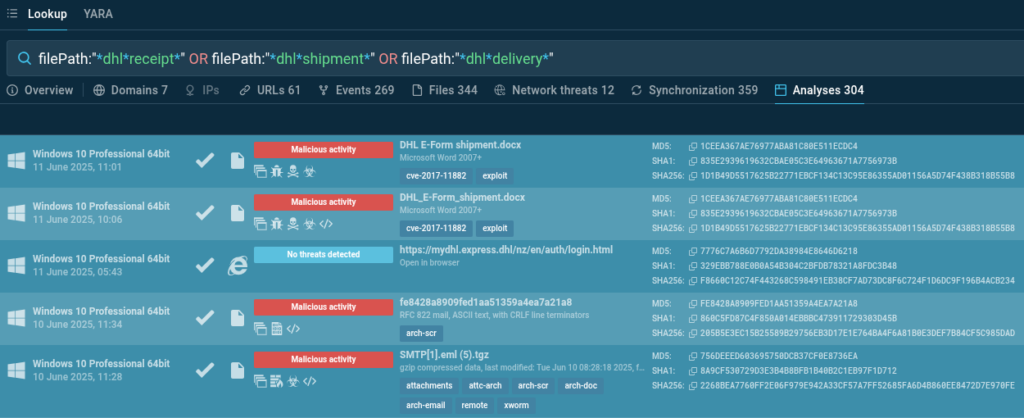Click the document icon in the 10:06 analysis row
1024x418 pixels.
pyautogui.click(x=237, y=211)
